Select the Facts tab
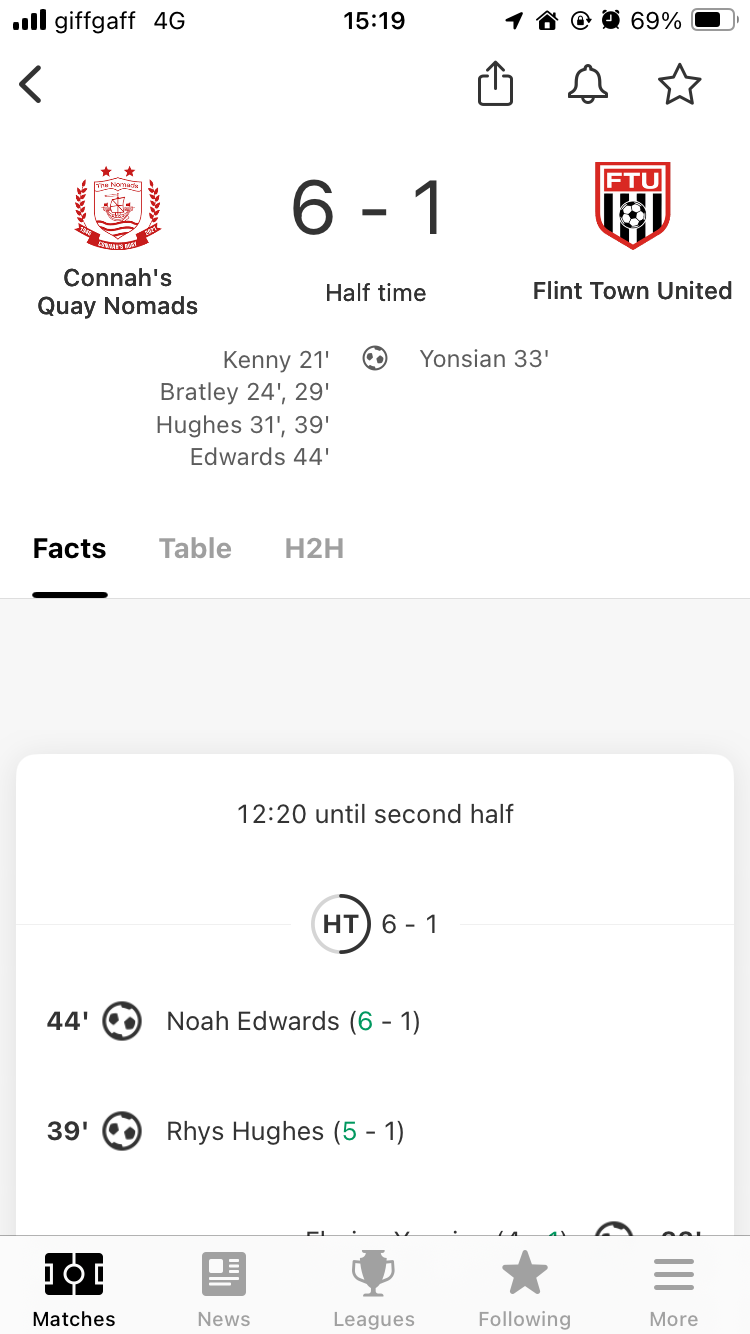The width and height of the screenshot is (750, 1334). 70,548
